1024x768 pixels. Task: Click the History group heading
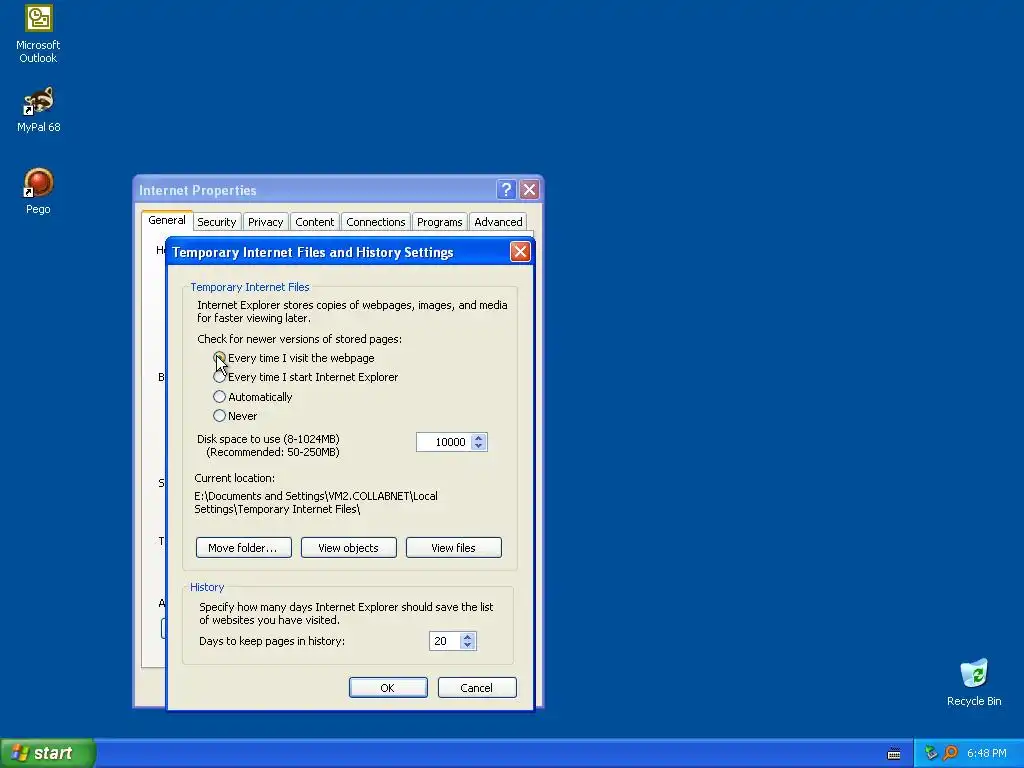coord(206,587)
